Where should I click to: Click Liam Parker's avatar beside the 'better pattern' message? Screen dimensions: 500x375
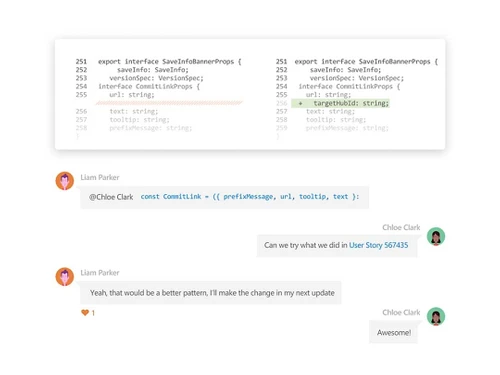pos(65,276)
